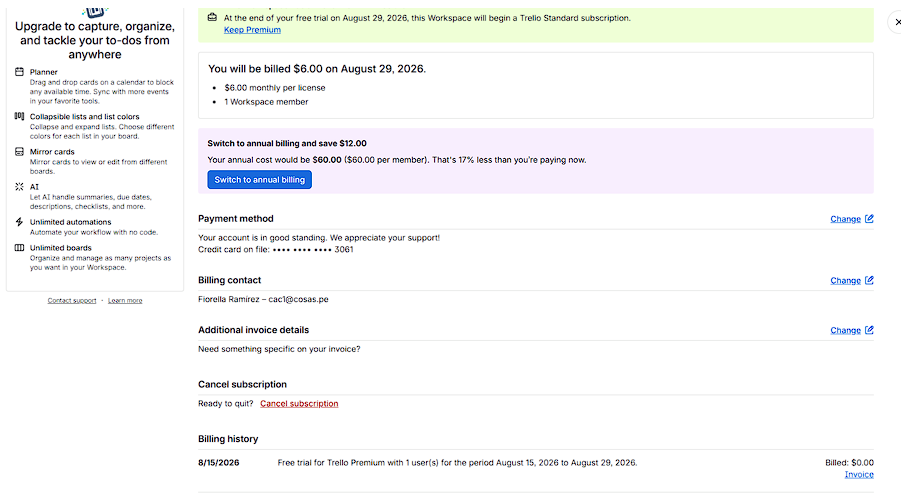Click the Mirror cards icon
This screenshot has width=901, height=501.
pyautogui.click(x=19, y=152)
